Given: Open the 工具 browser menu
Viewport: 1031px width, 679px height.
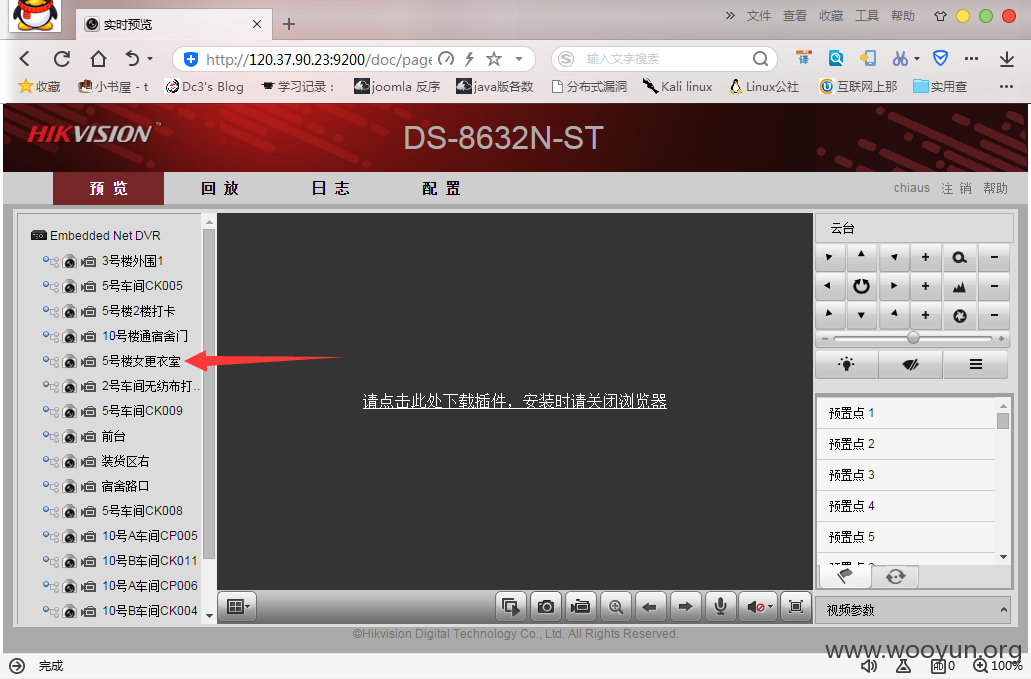Looking at the screenshot, I should [867, 16].
